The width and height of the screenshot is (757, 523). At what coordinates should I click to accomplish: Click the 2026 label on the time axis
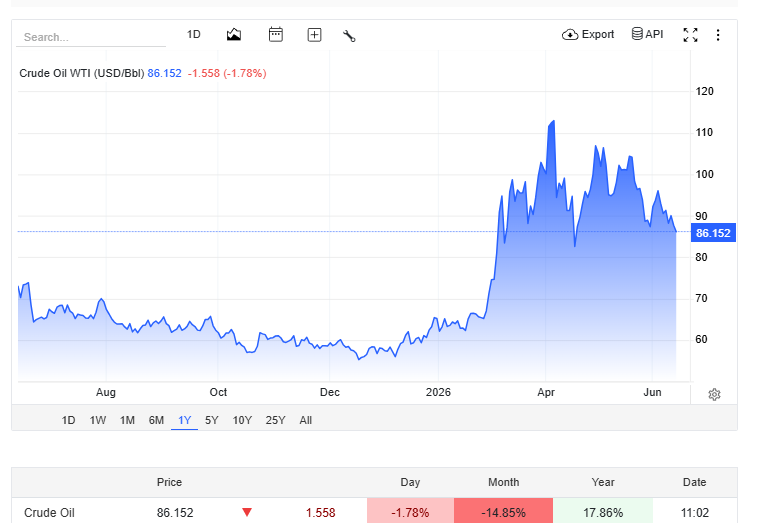(x=438, y=392)
